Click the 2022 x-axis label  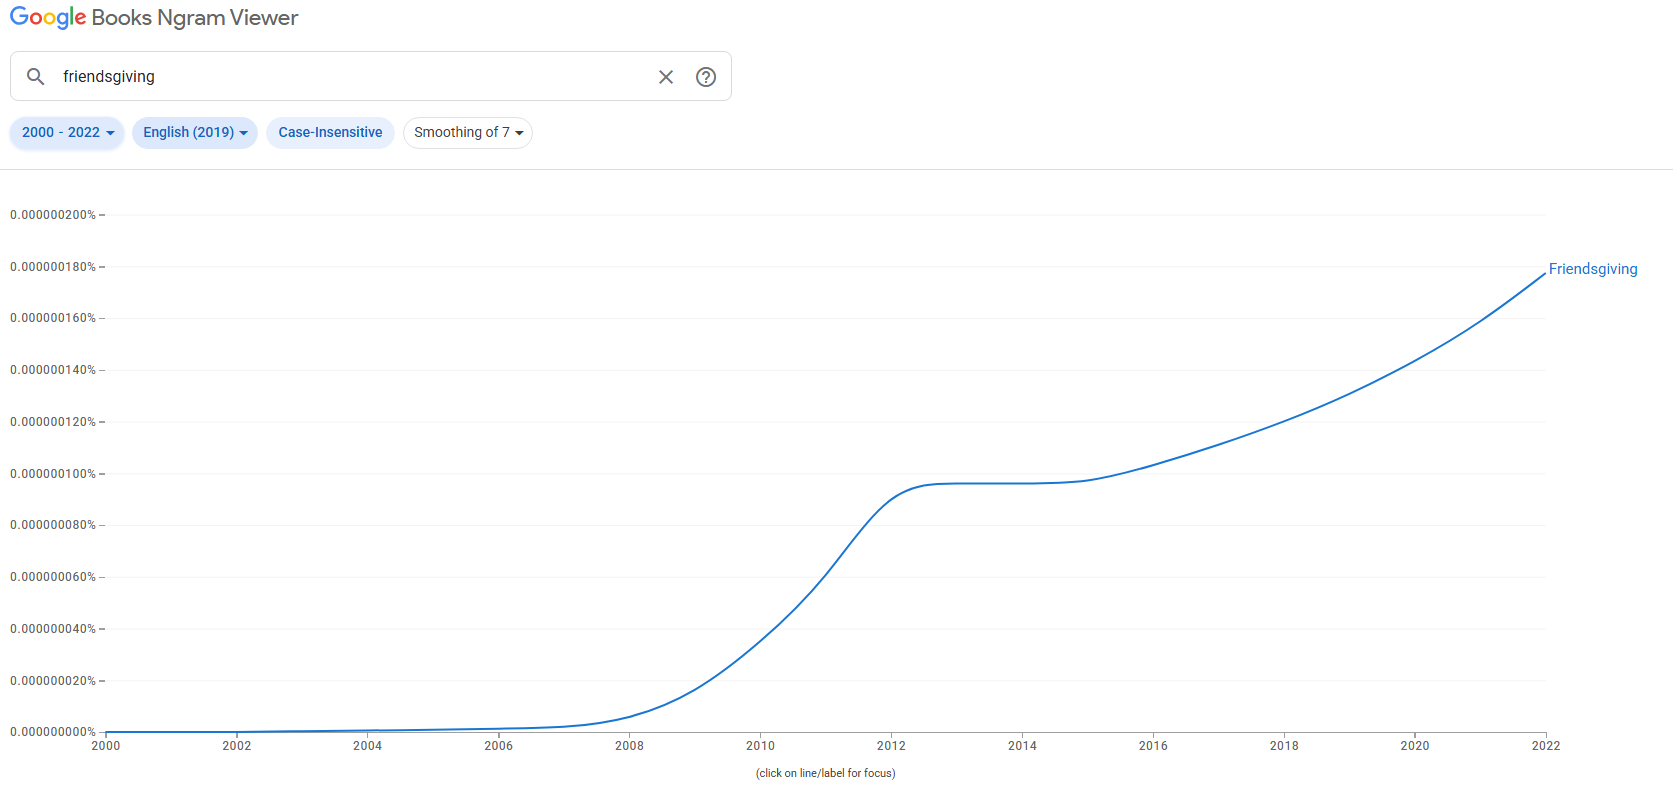[x=1546, y=745]
